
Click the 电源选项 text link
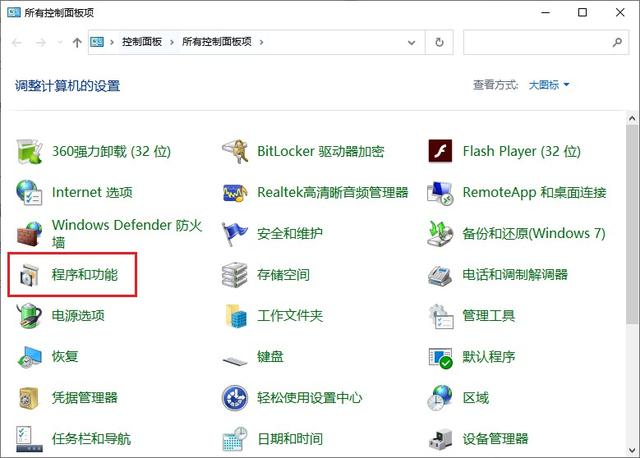(x=78, y=316)
